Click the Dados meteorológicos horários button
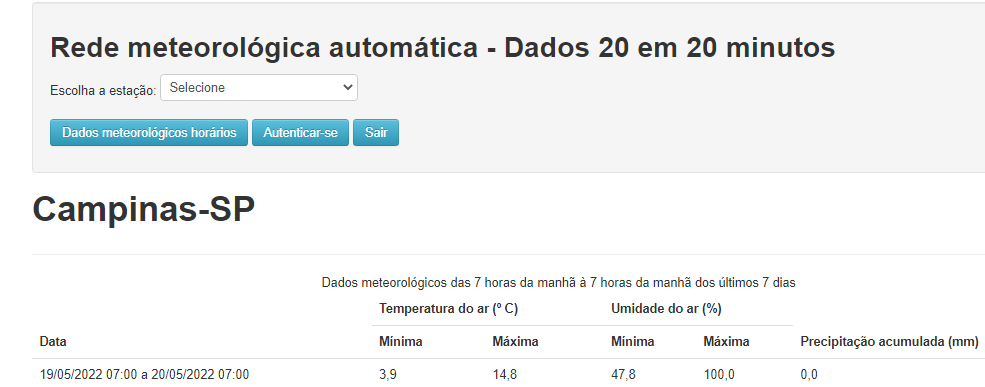 click(x=149, y=133)
